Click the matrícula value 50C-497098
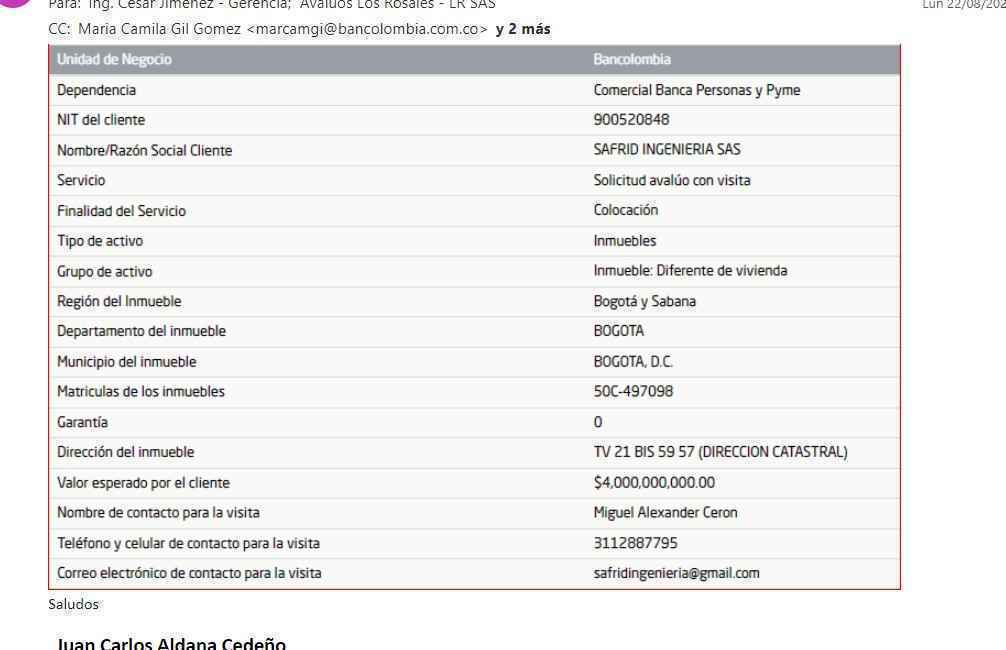This screenshot has width=1006, height=650. pyautogui.click(x=633, y=392)
